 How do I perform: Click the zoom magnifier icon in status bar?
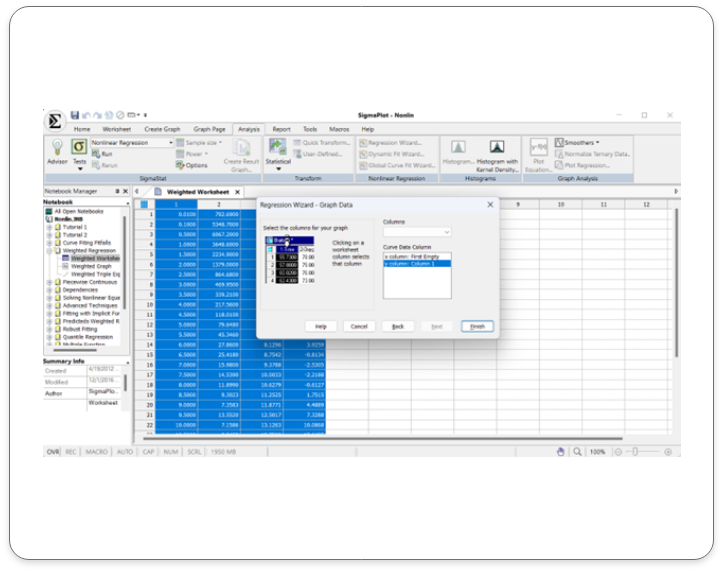coord(578,452)
